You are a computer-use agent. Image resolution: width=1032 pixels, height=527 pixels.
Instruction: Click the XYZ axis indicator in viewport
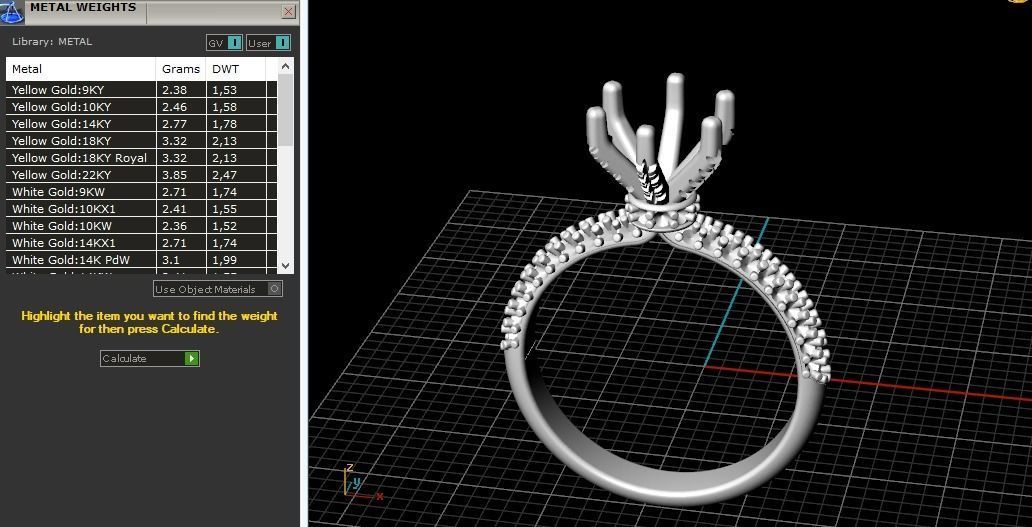[362, 482]
